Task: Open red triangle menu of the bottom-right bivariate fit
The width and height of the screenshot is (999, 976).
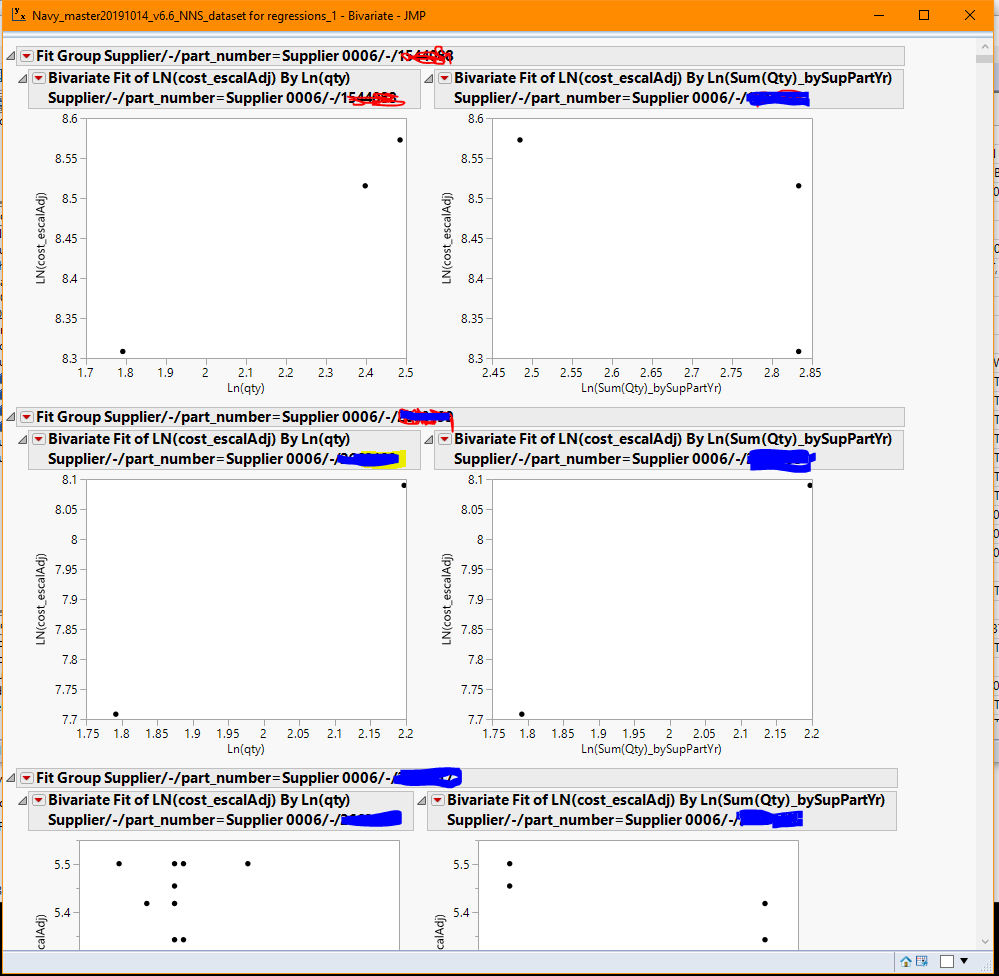Action: pos(438,800)
